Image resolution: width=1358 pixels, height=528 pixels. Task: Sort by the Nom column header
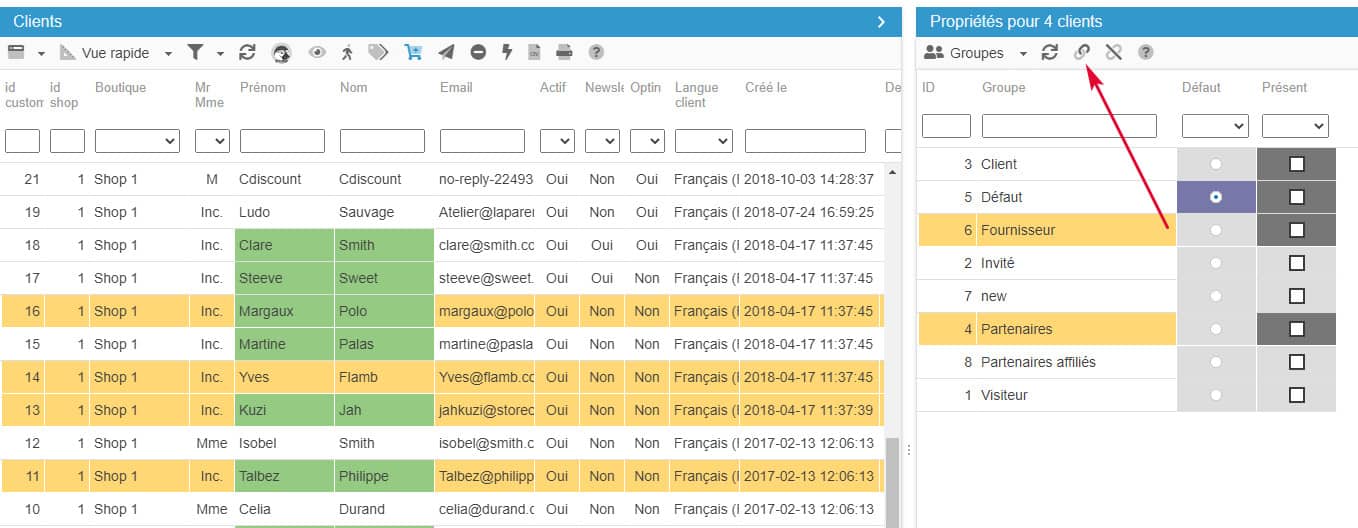354,88
